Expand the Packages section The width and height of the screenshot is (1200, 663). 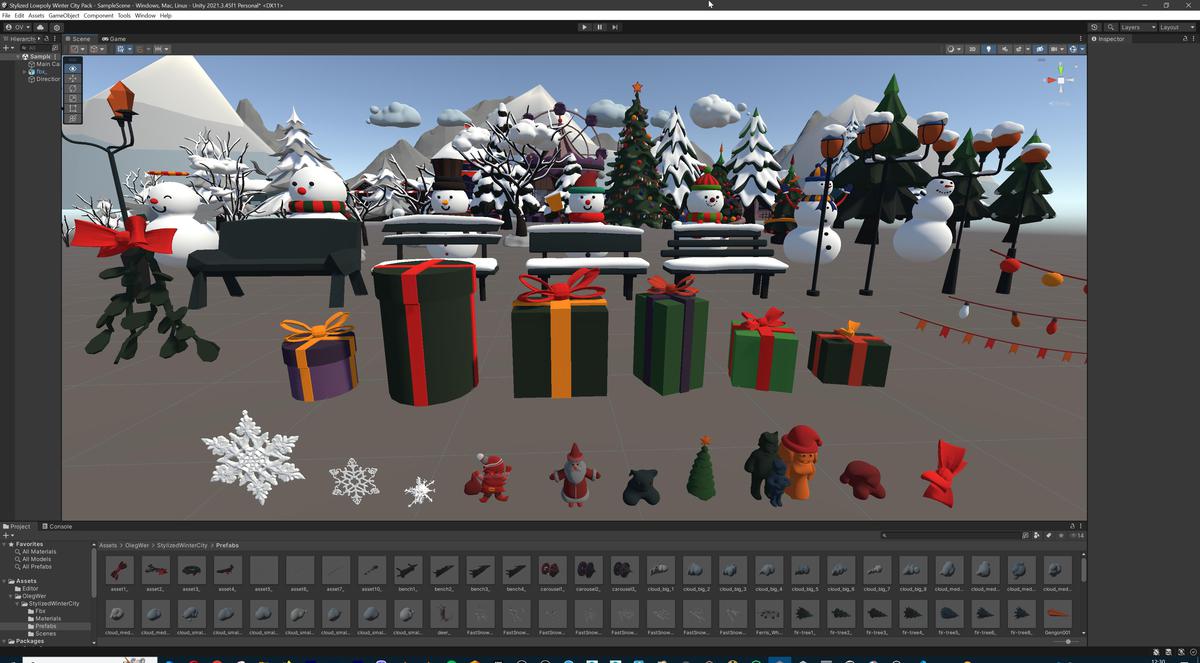pyautogui.click(x=4, y=641)
